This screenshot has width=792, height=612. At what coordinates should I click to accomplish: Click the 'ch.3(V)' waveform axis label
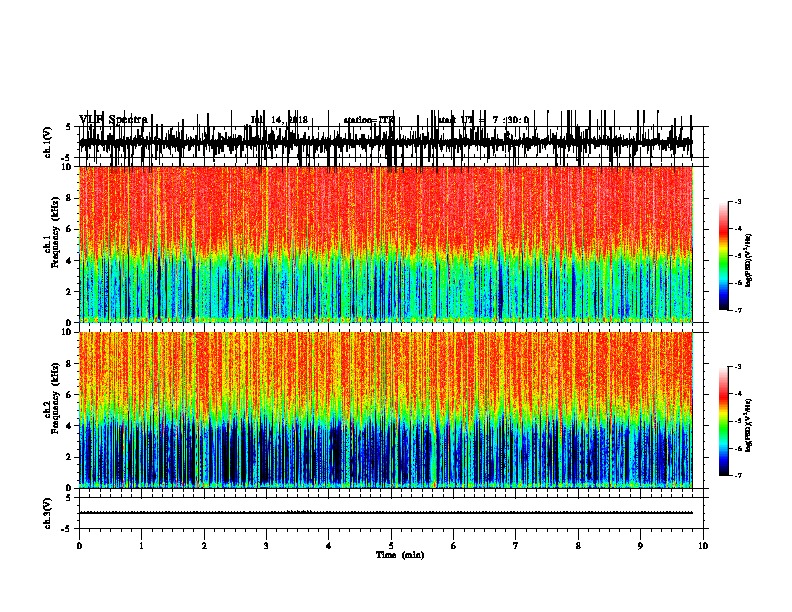48,513
